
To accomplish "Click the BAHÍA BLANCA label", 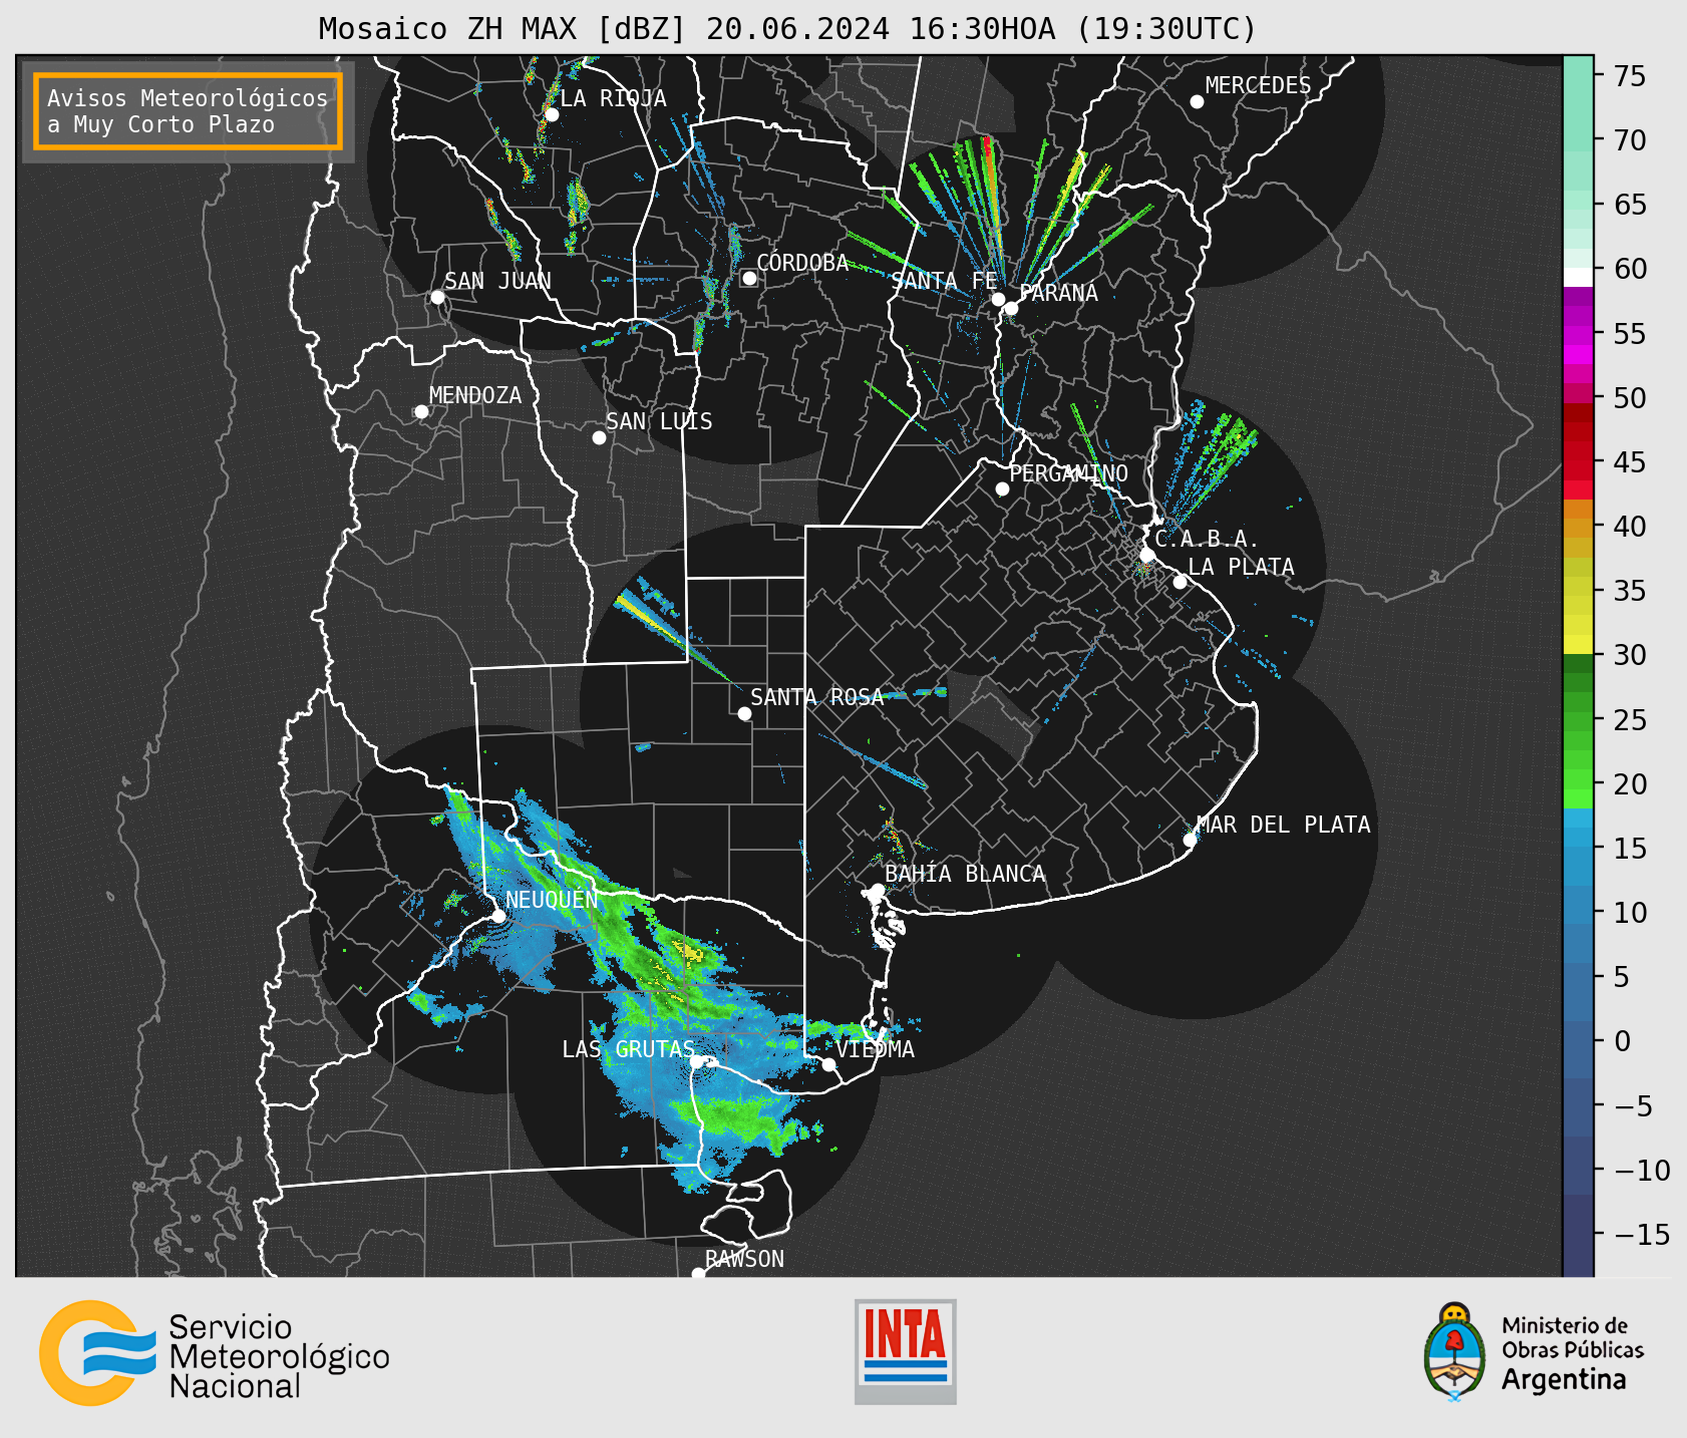I will [965, 874].
